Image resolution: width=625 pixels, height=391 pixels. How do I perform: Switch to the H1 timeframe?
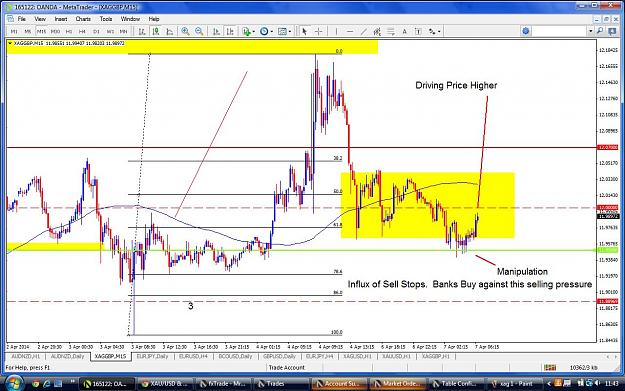pos(69,31)
